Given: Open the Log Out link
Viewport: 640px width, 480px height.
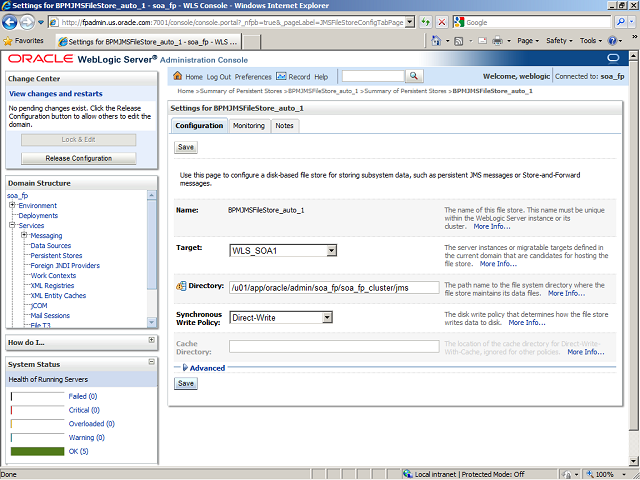Looking at the screenshot, I should point(219,77).
